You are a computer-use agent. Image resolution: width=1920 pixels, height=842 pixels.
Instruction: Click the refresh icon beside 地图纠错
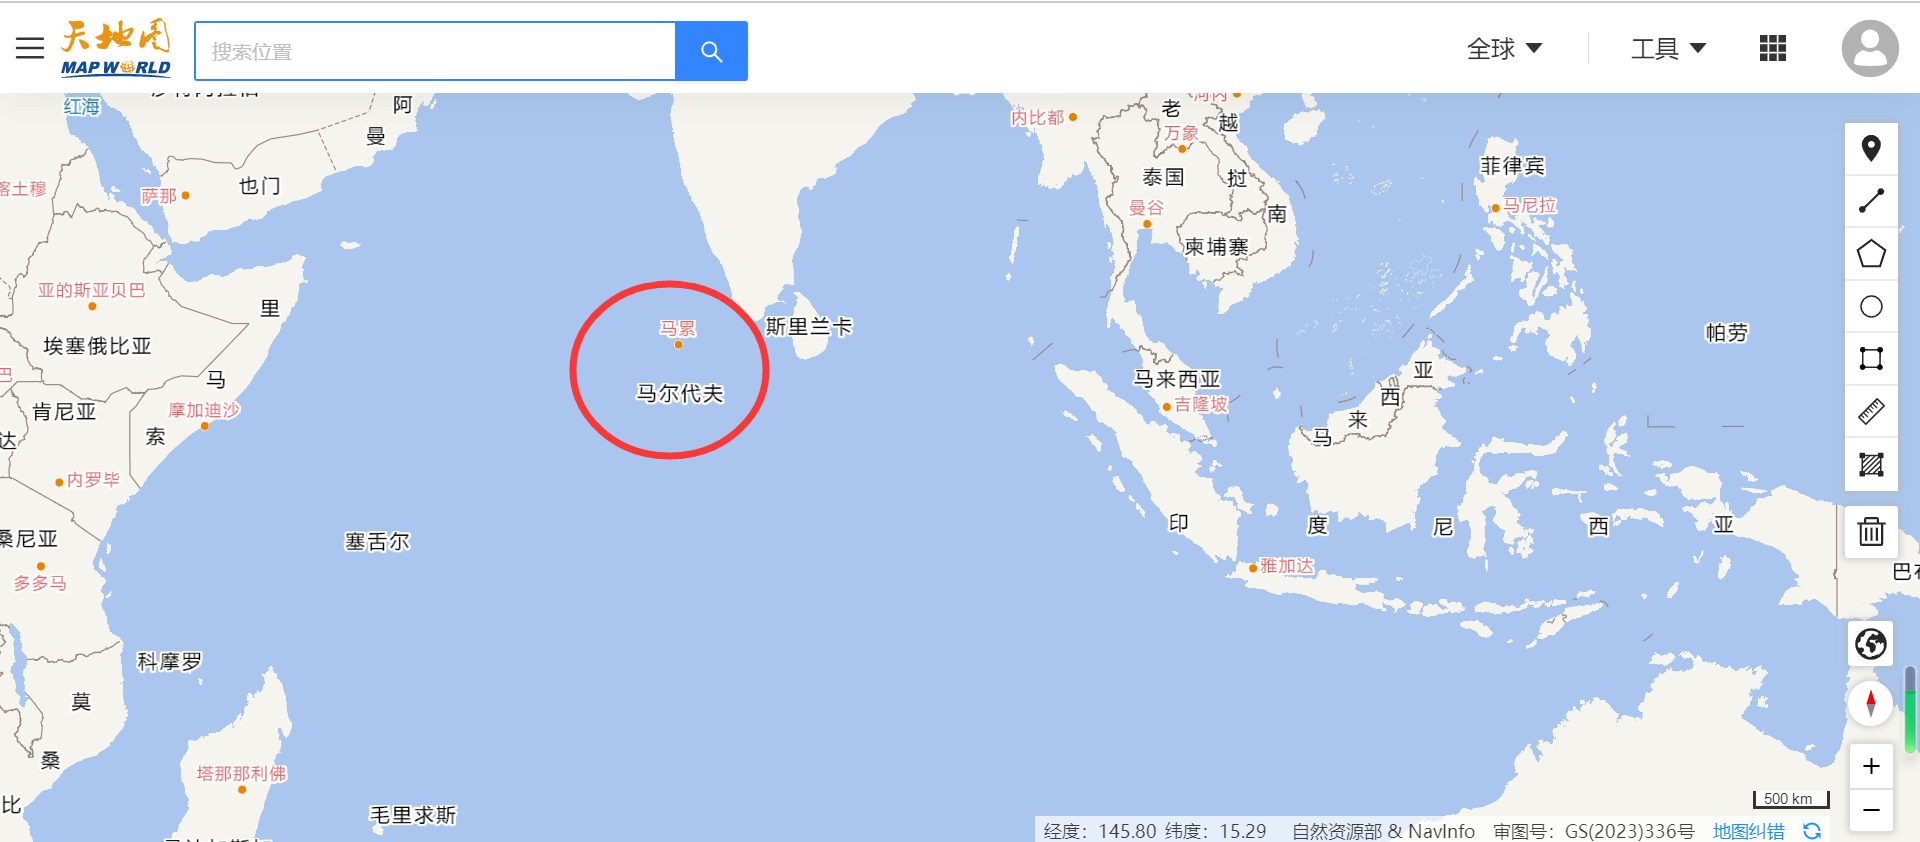coord(1812,831)
